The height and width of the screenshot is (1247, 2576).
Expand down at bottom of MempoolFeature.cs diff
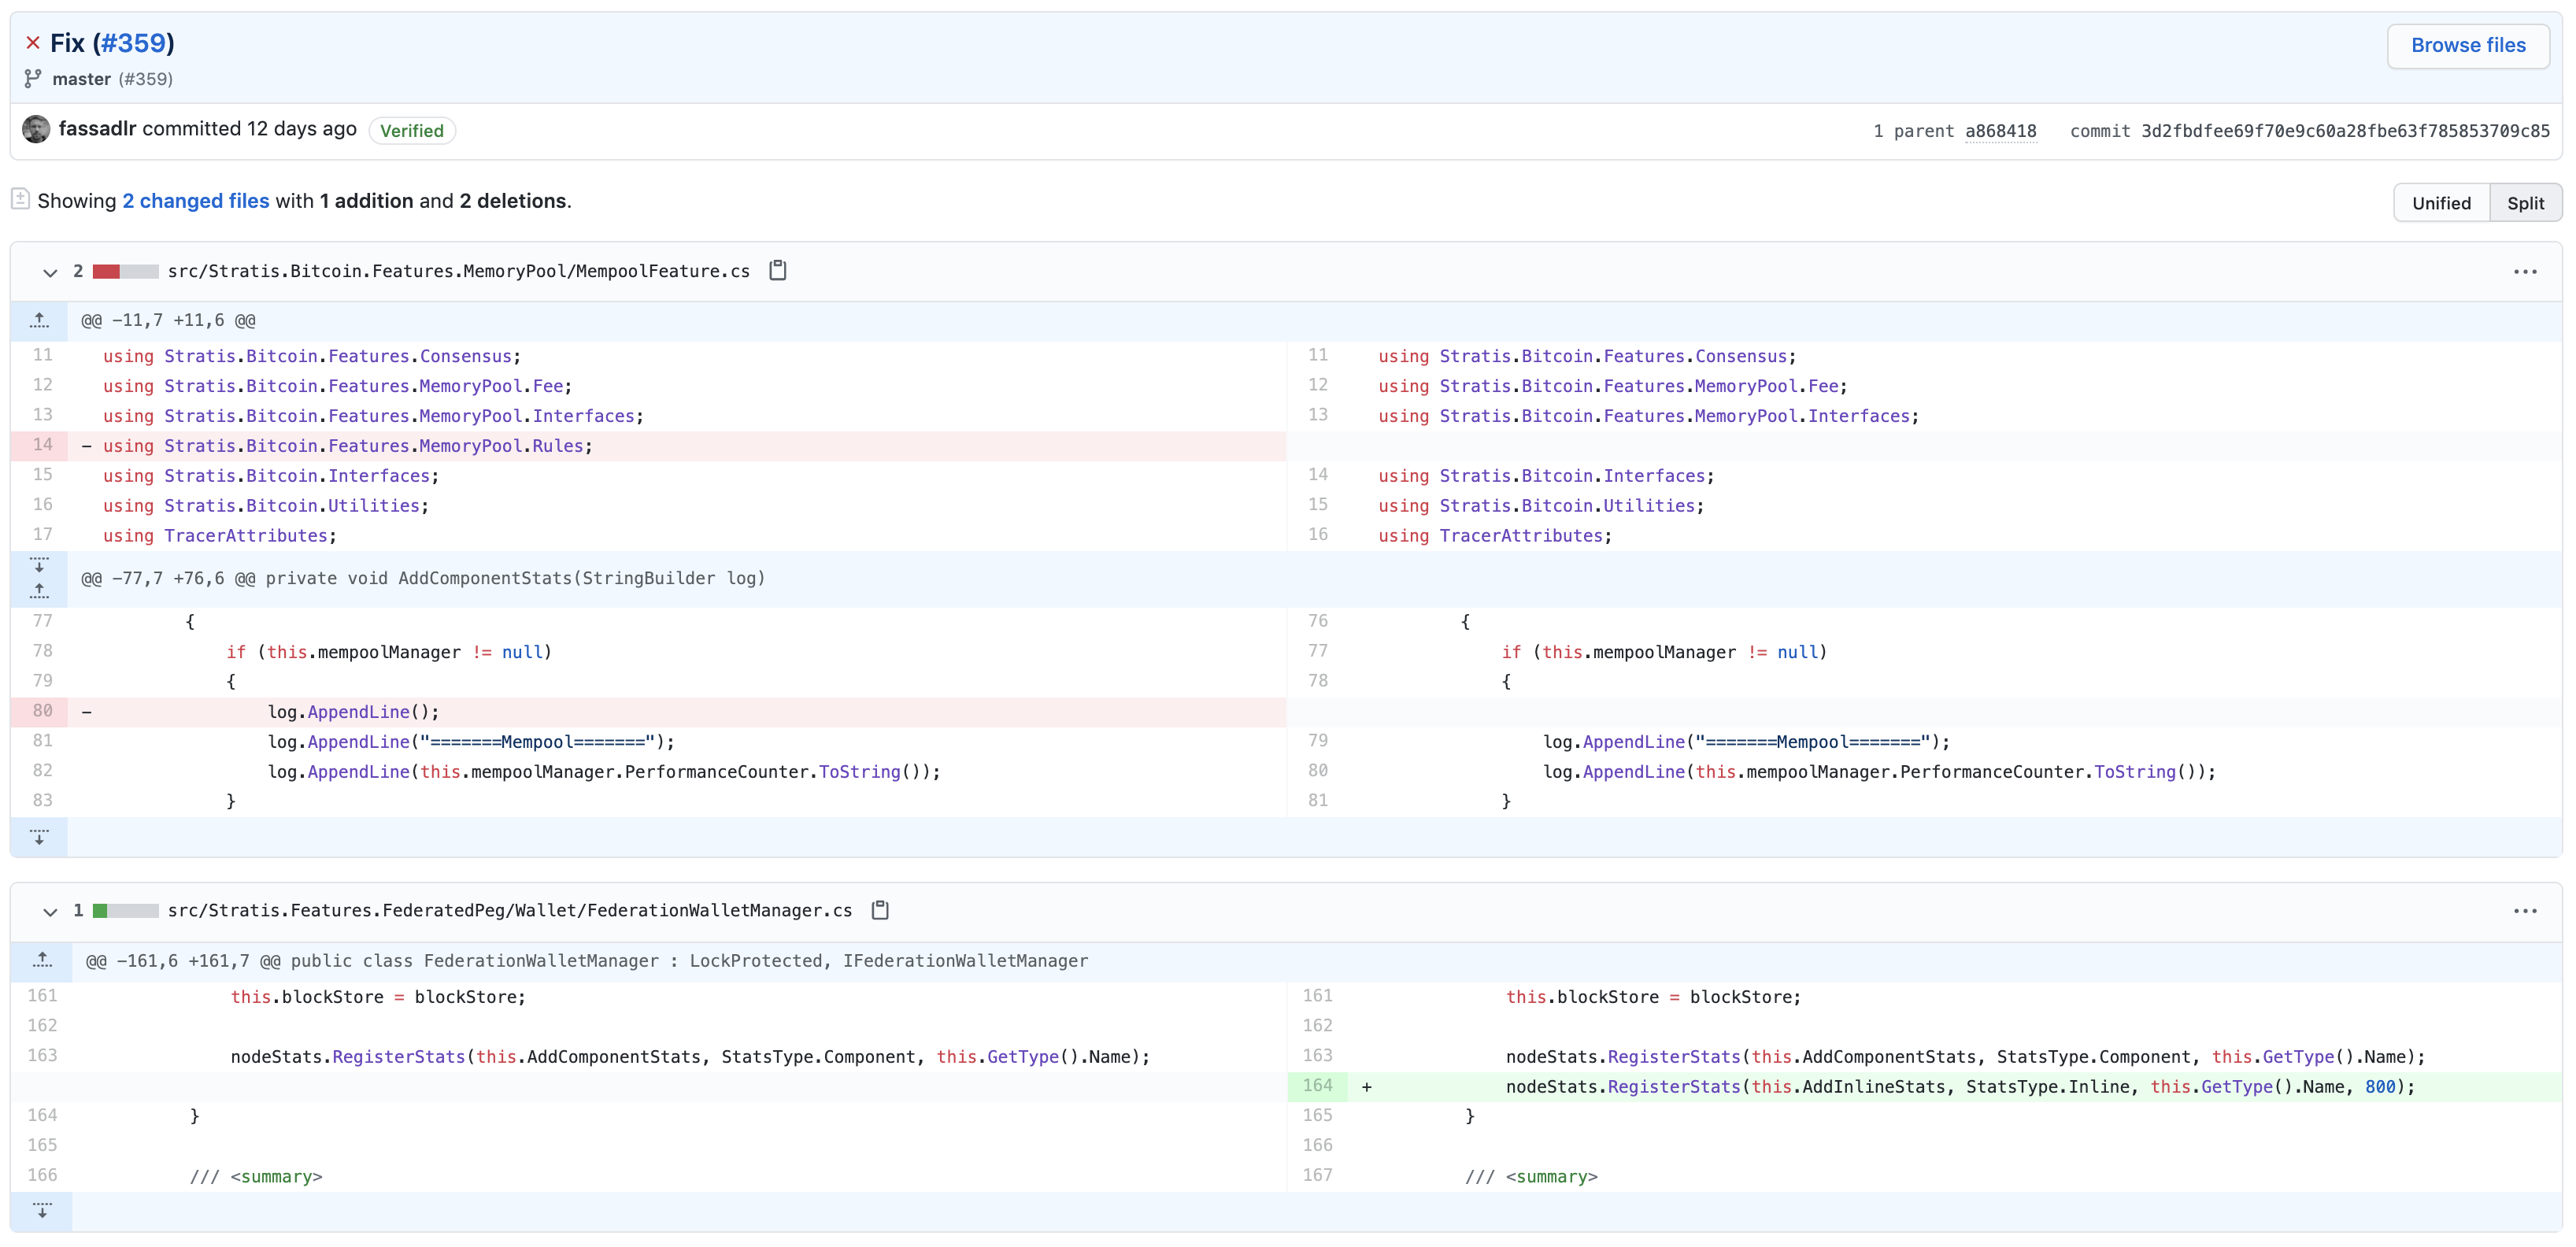coord(39,837)
